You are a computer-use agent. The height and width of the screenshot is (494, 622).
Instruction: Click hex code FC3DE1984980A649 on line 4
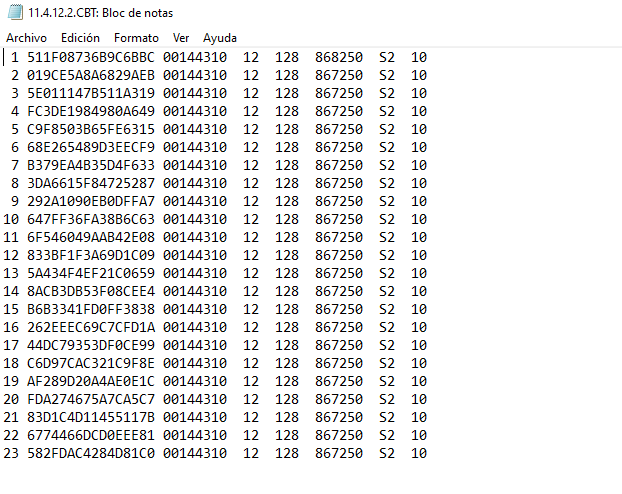click(x=91, y=111)
